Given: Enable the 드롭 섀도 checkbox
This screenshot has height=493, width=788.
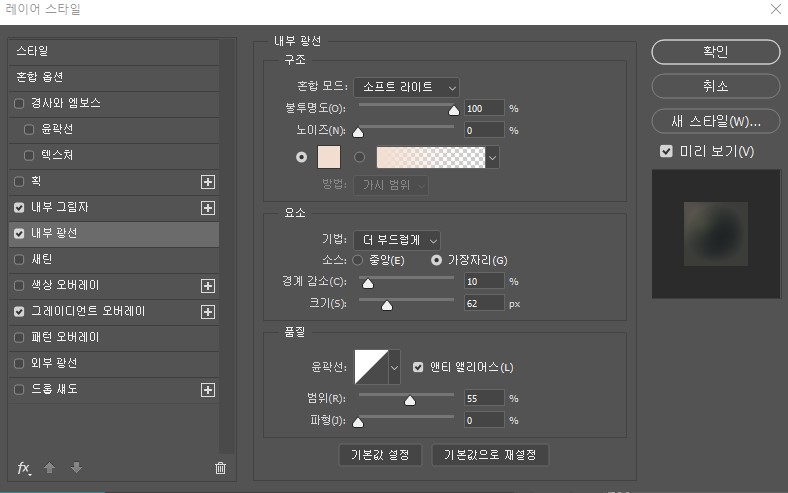Looking at the screenshot, I should (x=19, y=389).
